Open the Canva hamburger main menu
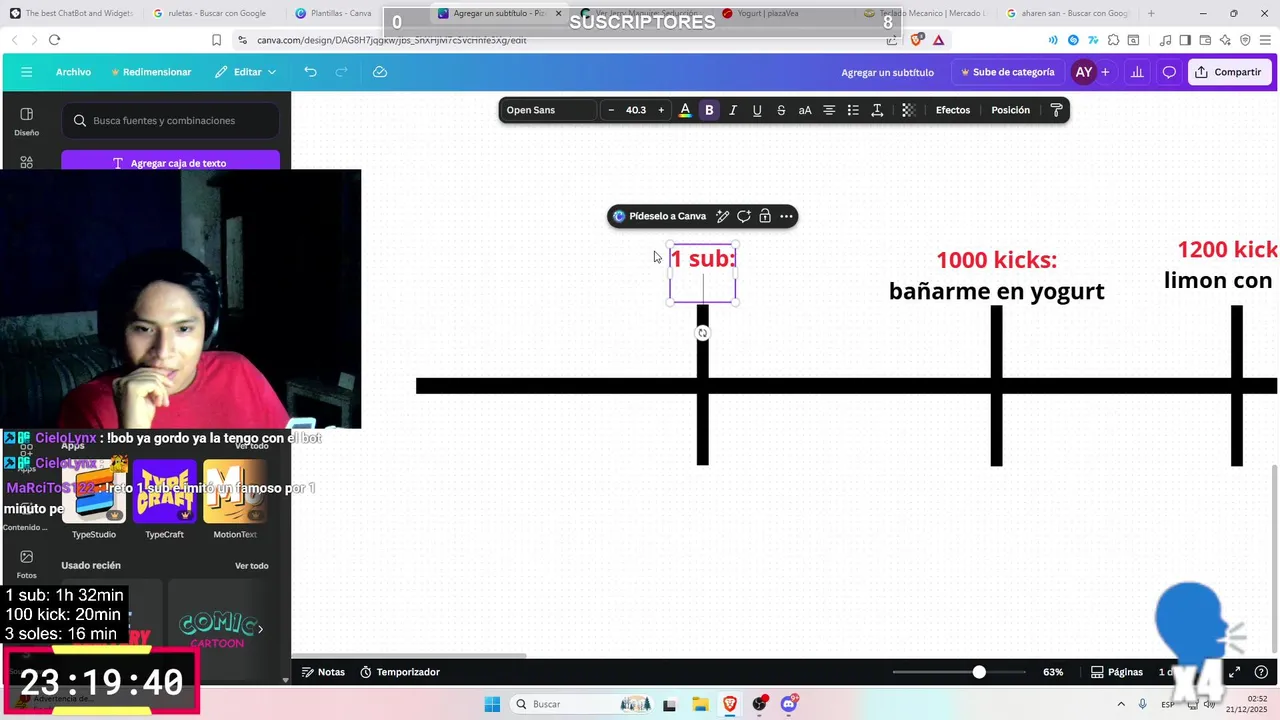The height and width of the screenshot is (720, 1280). [27, 72]
